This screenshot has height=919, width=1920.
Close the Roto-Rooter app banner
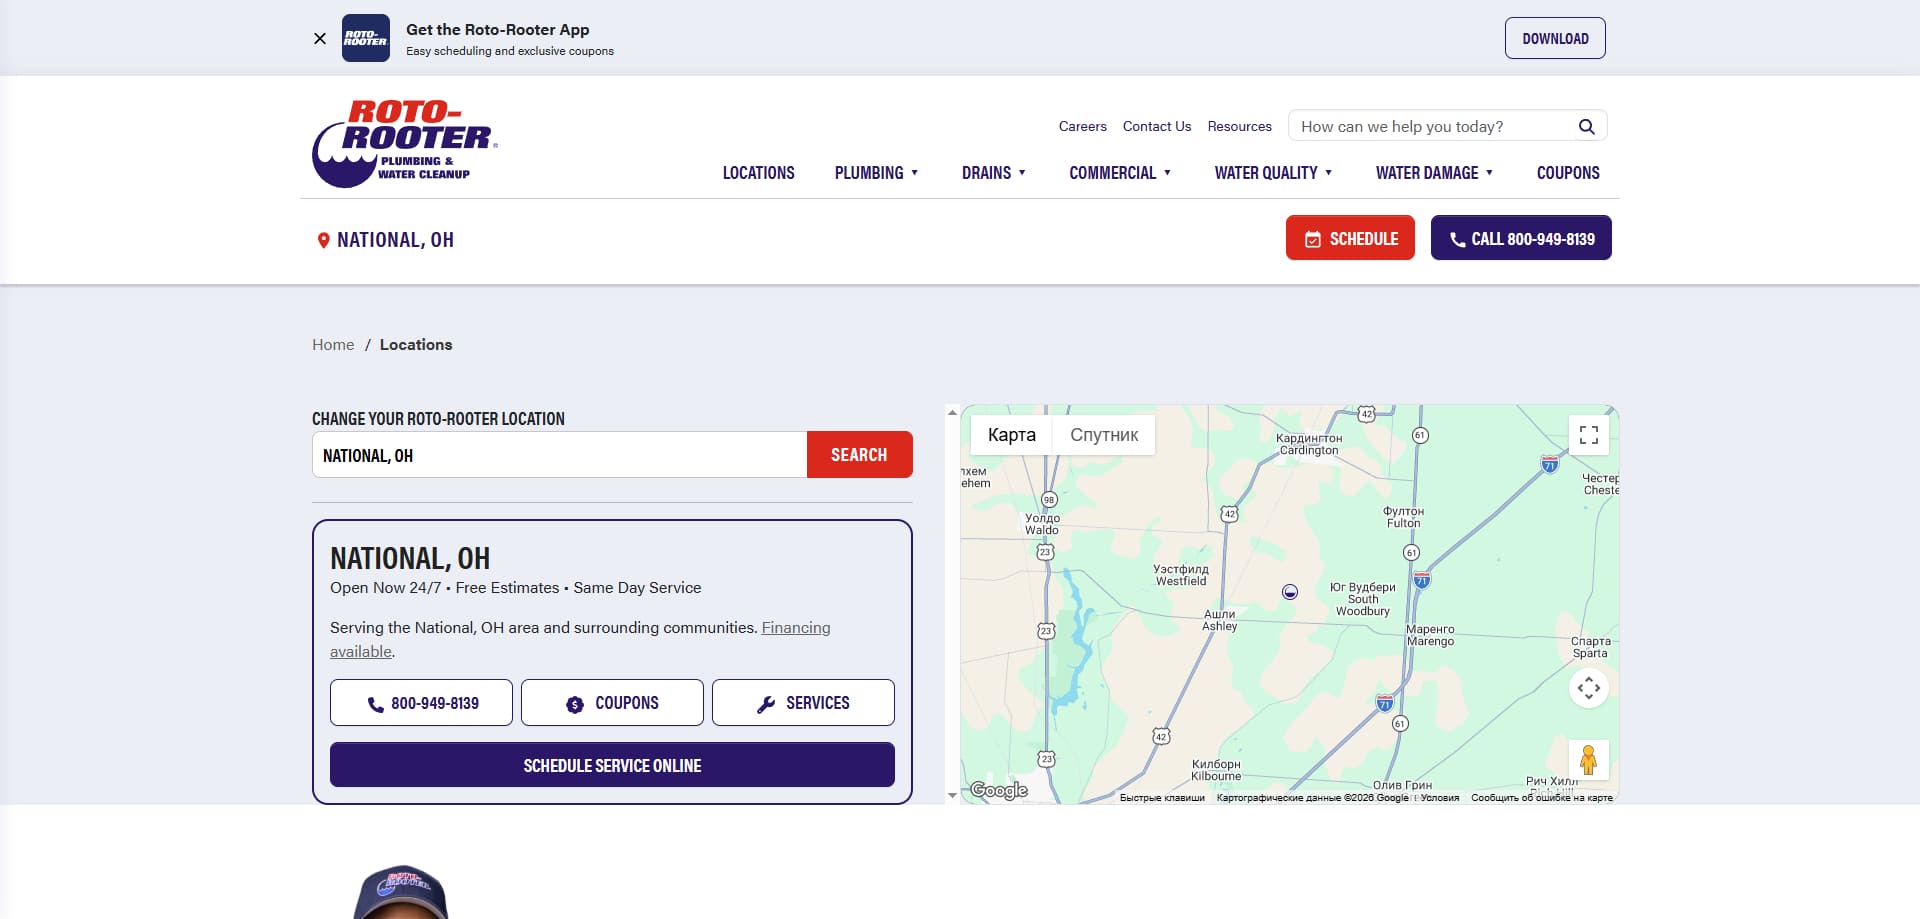click(320, 39)
